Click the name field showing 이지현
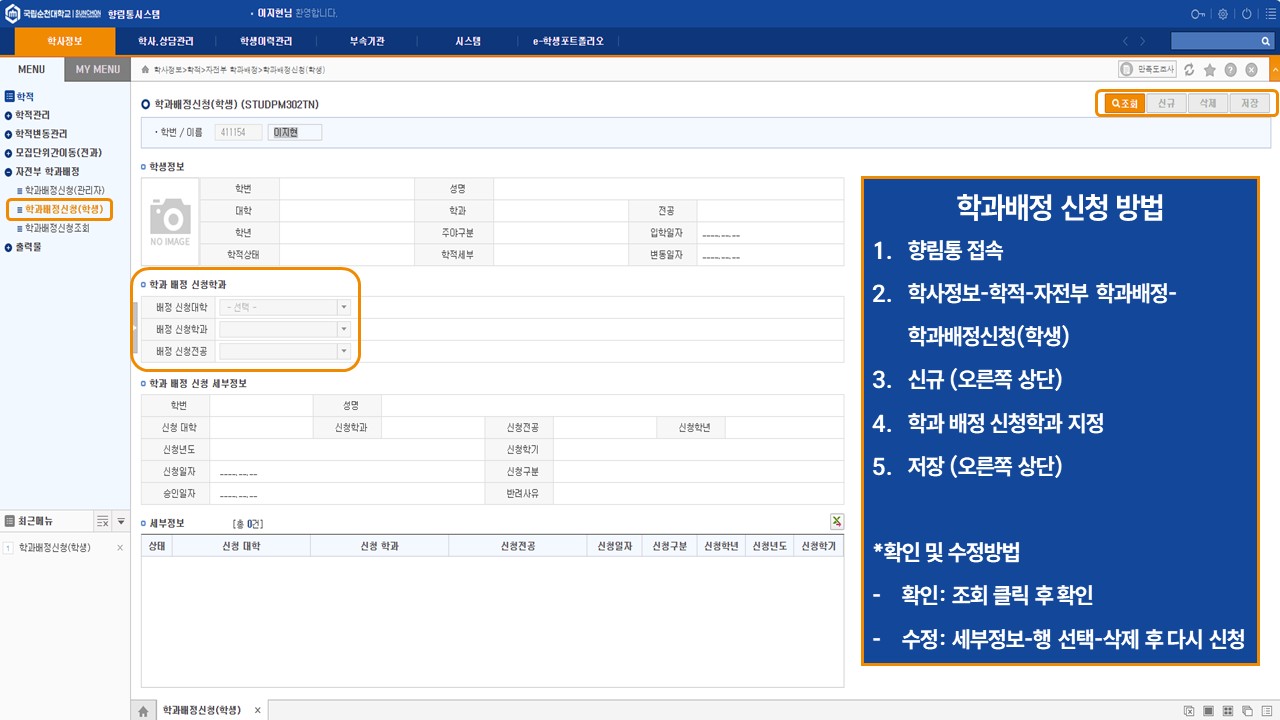Image resolution: width=1280 pixels, height=720 pixels. pos(295,132)
